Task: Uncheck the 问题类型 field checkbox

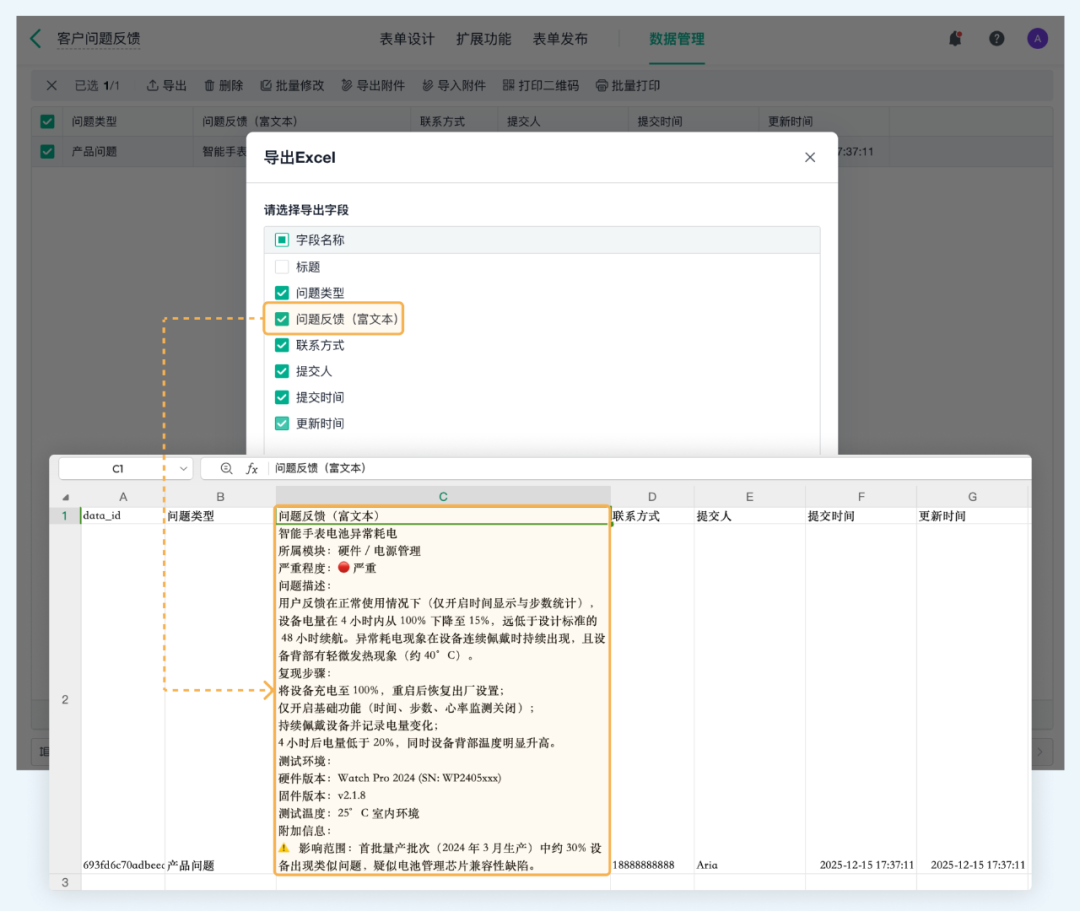Action: pyautogui.click(x=282, y=293)
